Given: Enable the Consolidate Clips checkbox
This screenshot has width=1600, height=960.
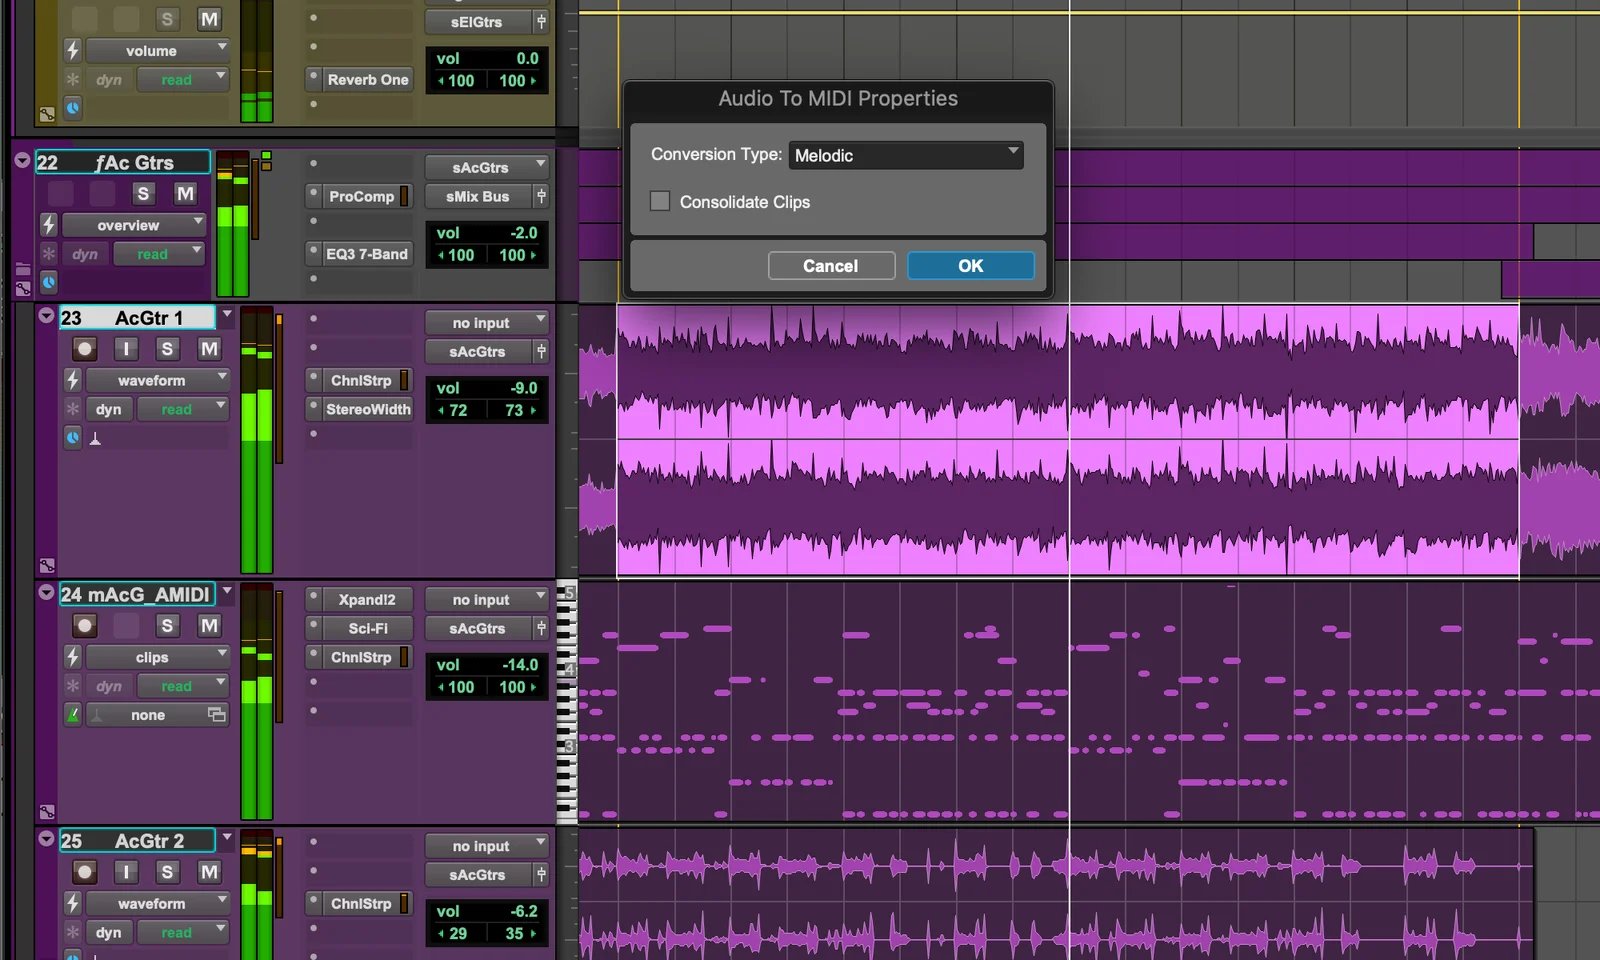Looking at the screenshot, I should click(x=660, y=202).
